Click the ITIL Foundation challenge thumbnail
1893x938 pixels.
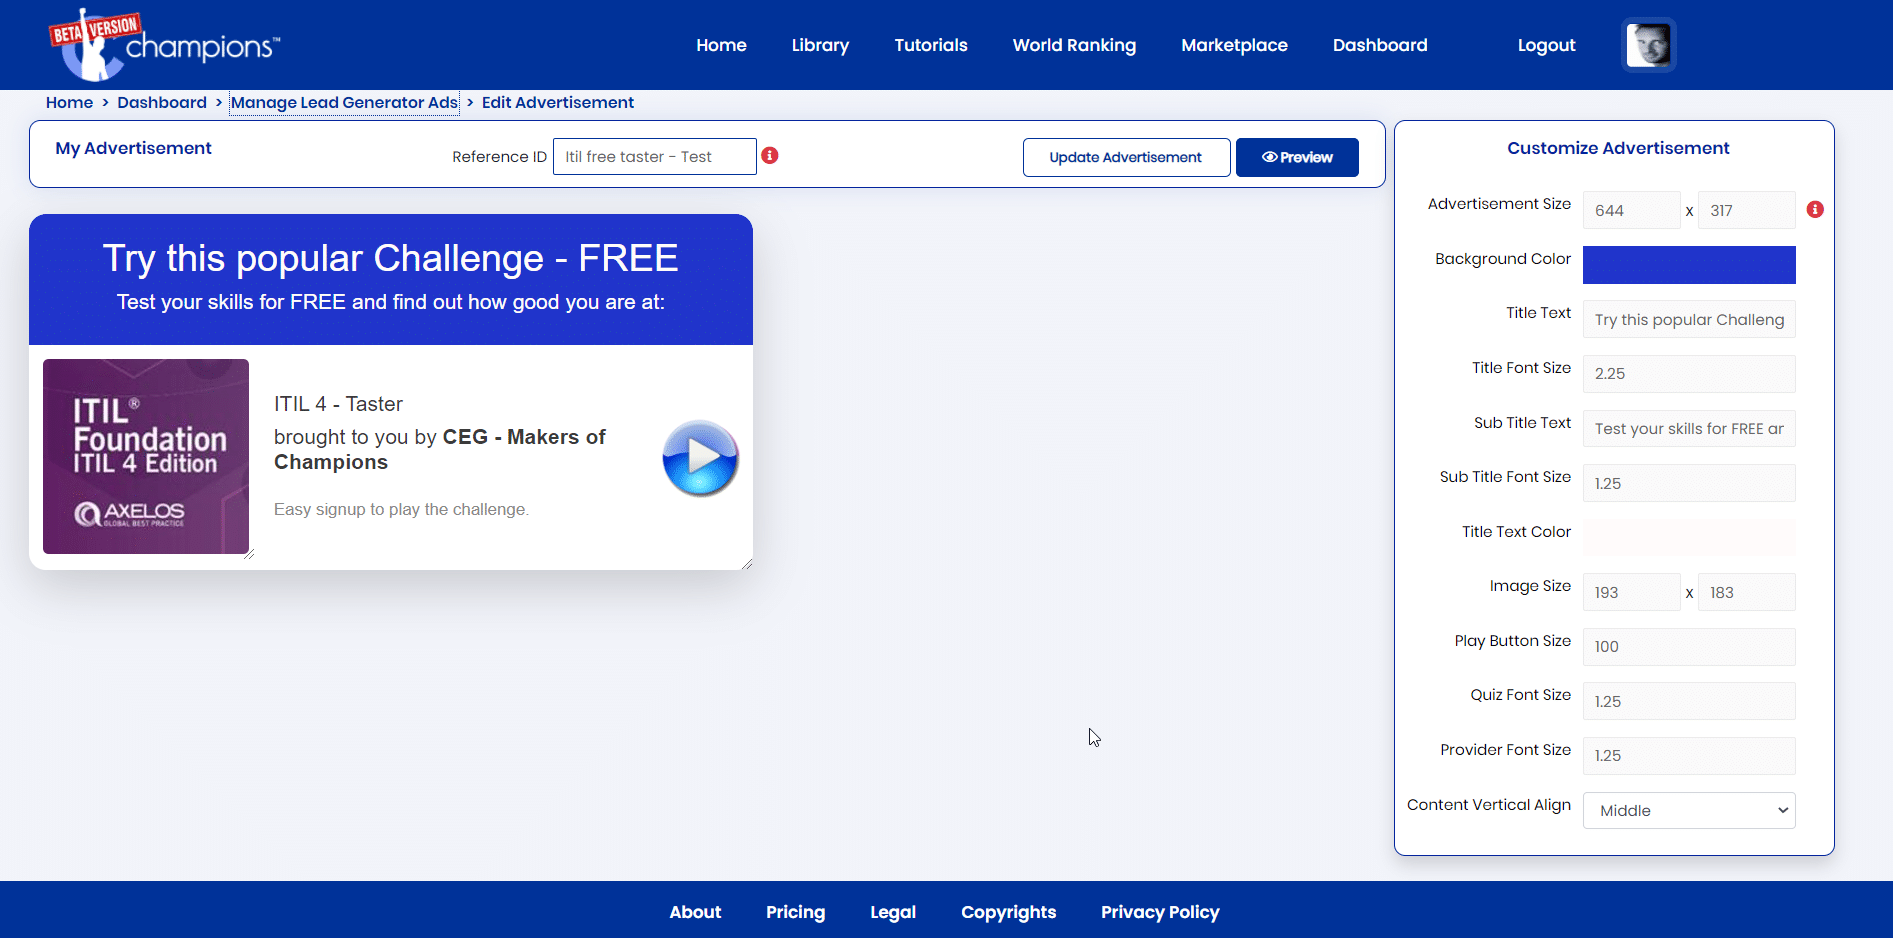click(146, 456)
